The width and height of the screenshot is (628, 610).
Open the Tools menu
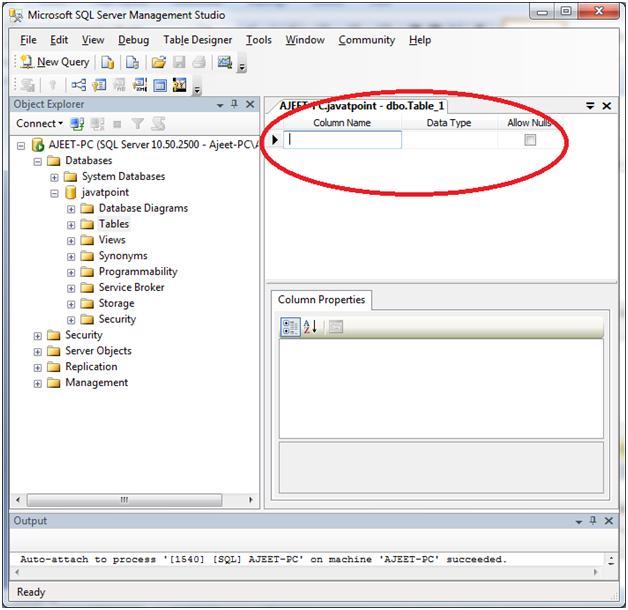[259, 40]
